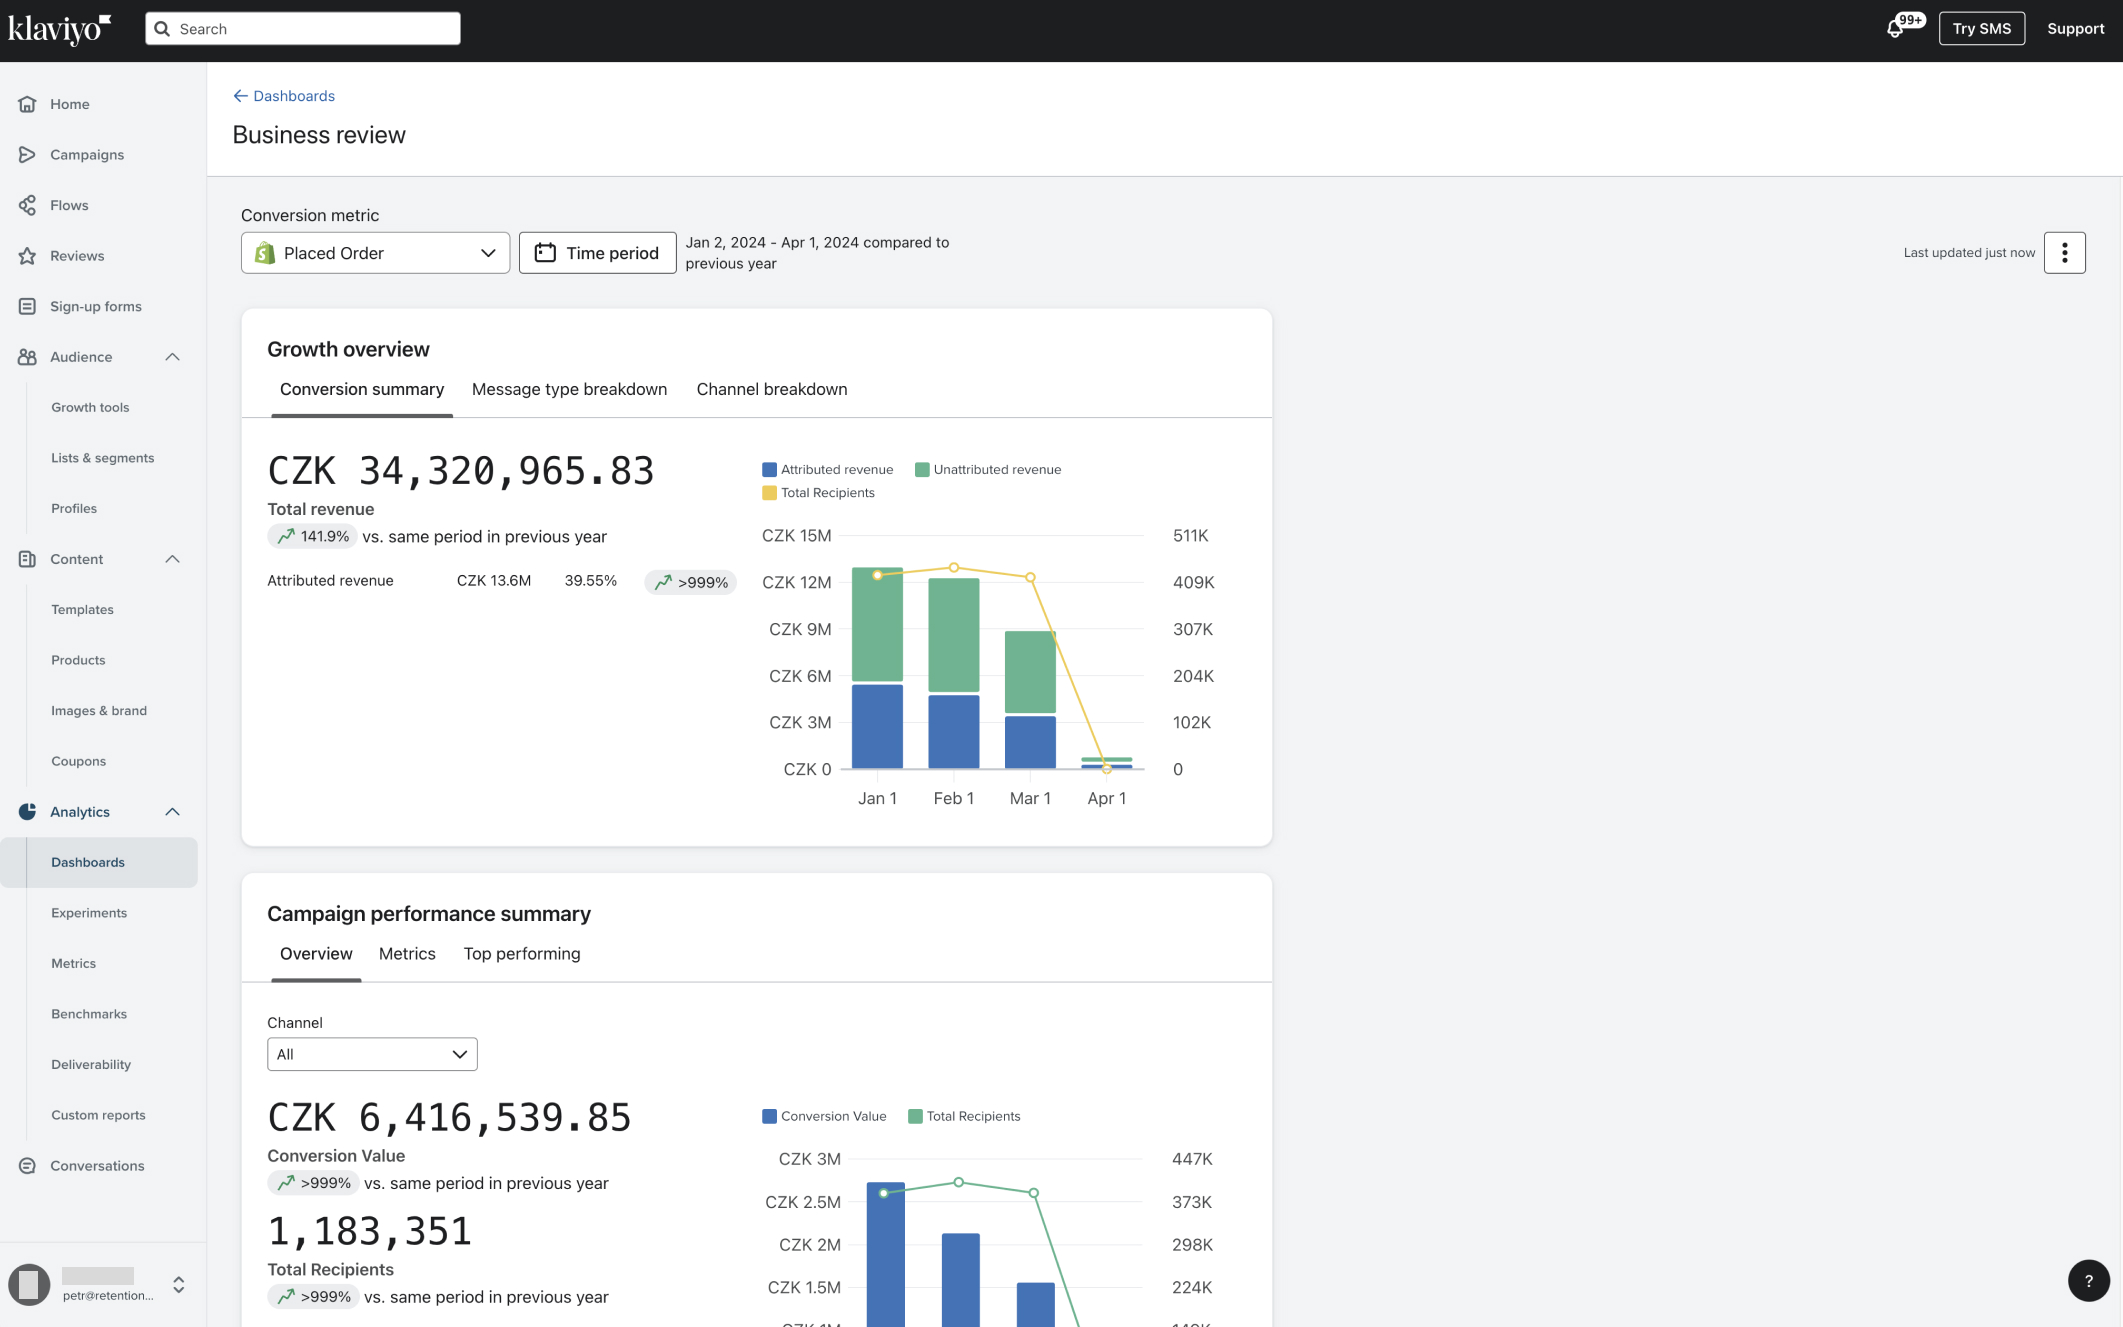
Task: Click the >999% attributed revenue trend badge
Action: tap(690, 582)
